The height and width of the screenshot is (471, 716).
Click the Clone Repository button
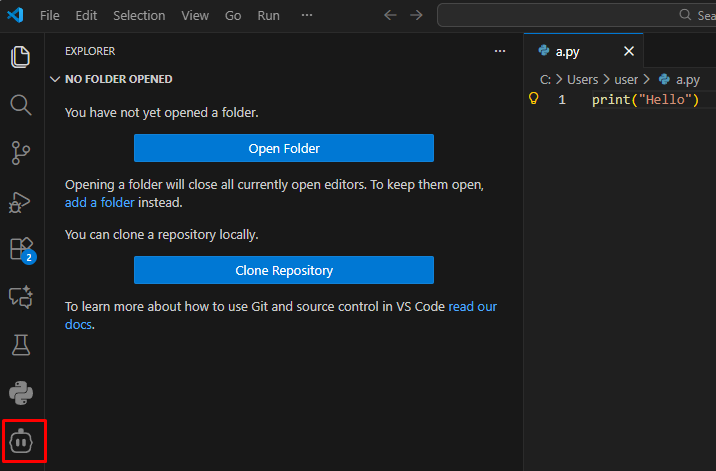coord(284,270)
